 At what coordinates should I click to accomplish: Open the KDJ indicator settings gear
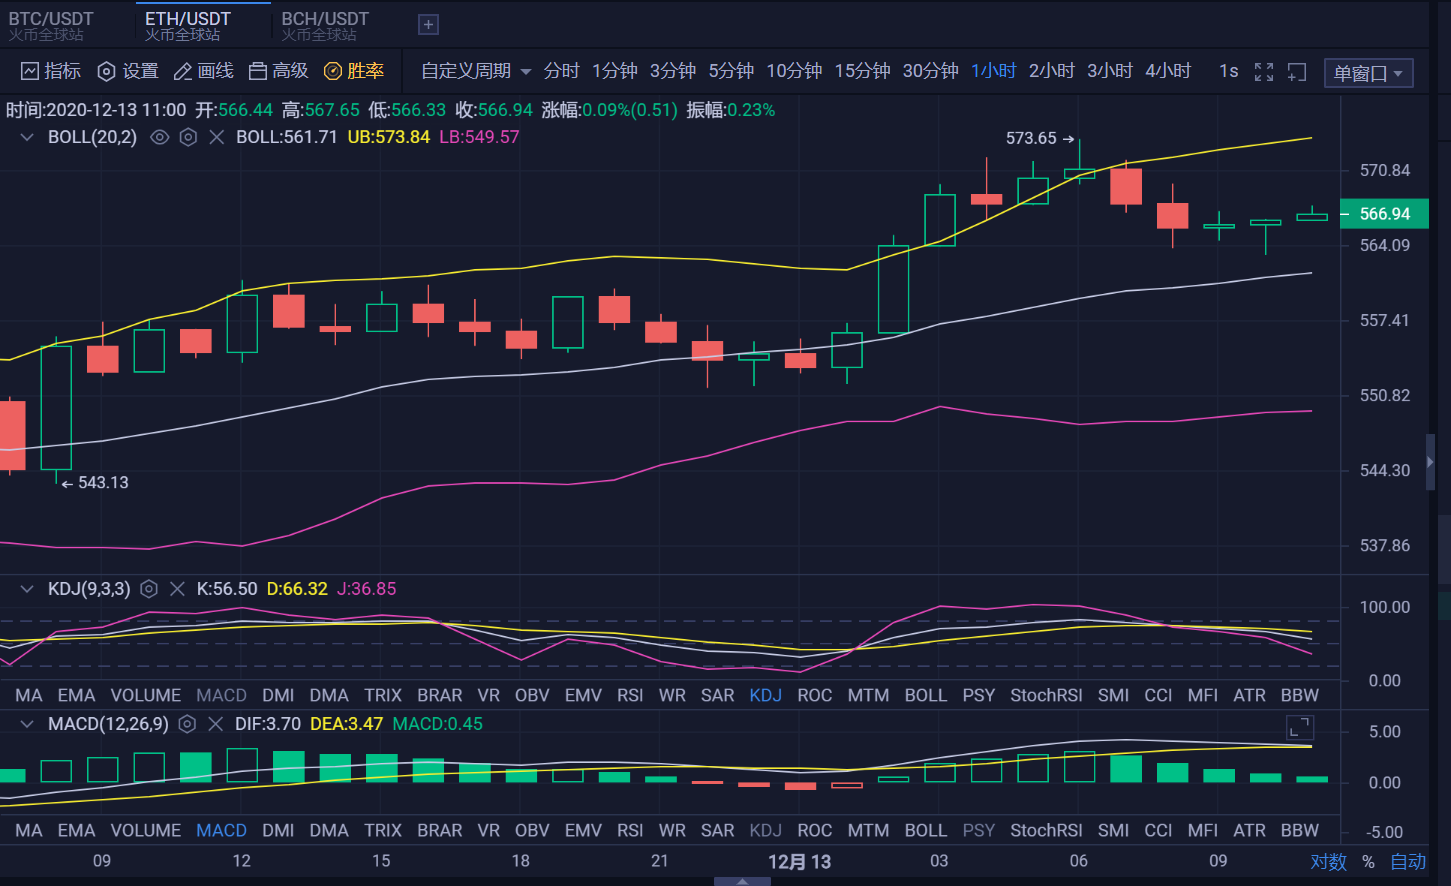[x=149, y=589]
